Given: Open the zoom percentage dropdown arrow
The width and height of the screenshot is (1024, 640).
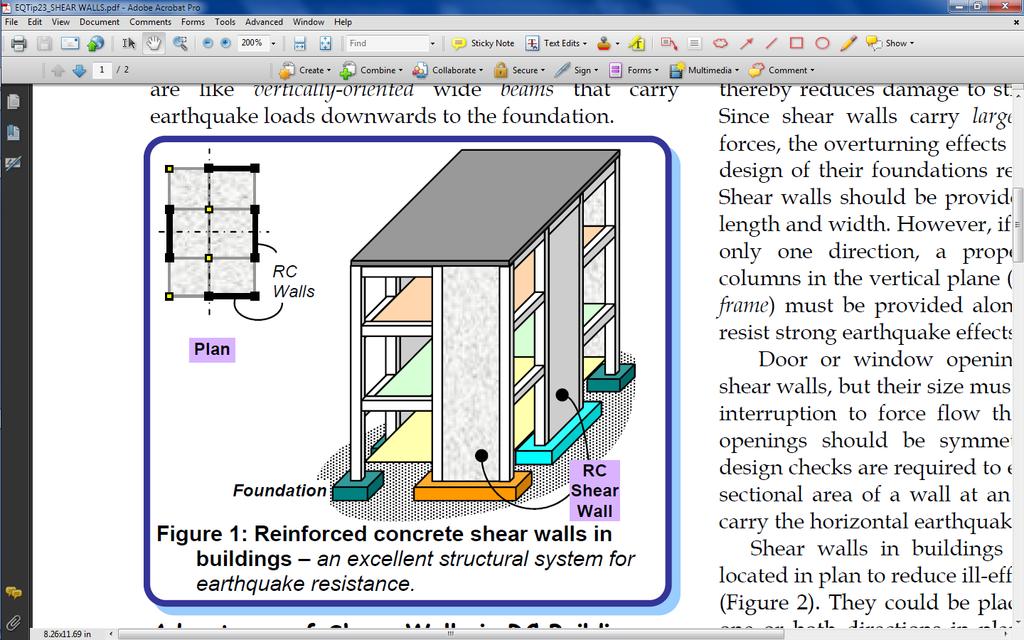Looking at the screenshot, I should point(273,44).
